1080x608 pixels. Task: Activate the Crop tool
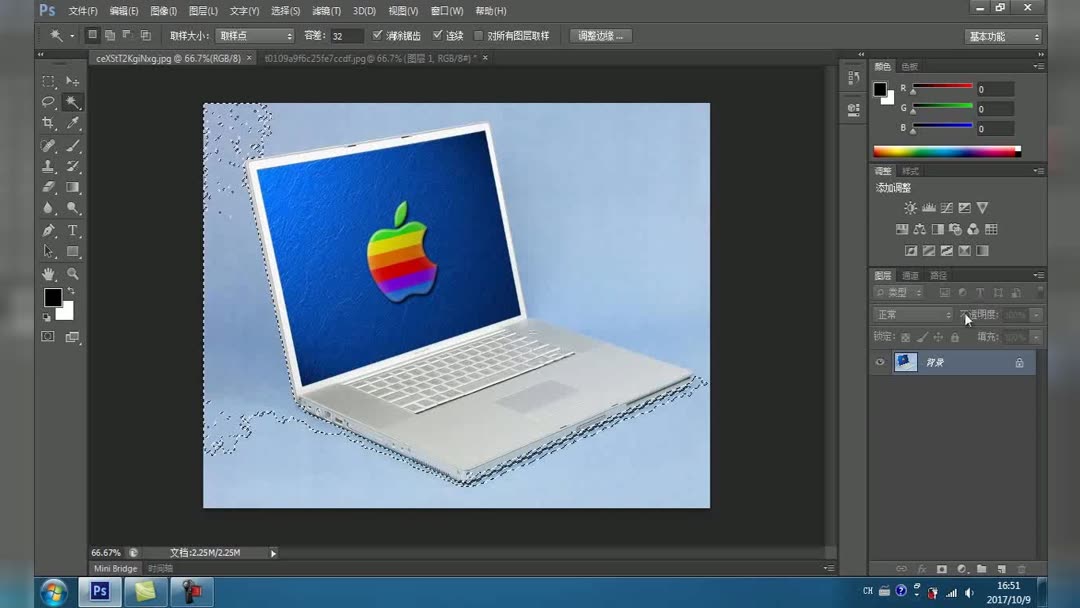click(x=47, y=123)
